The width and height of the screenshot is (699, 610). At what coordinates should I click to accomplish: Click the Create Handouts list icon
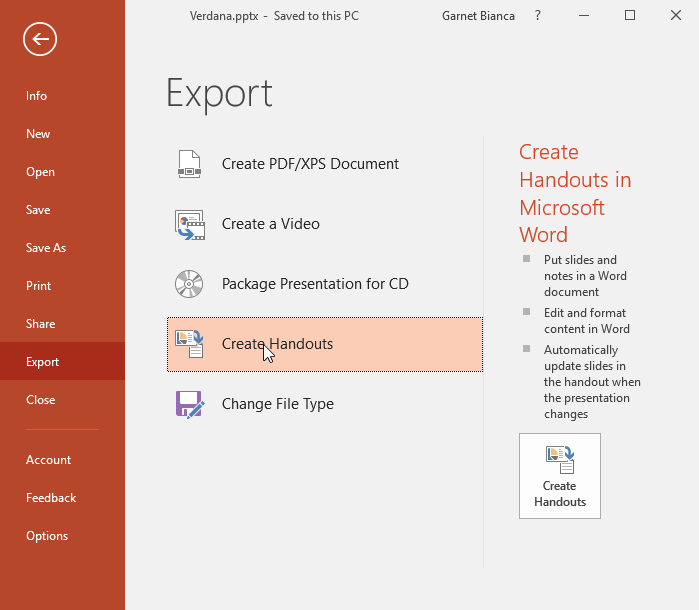pyautogui.click(x=189, y=344)
